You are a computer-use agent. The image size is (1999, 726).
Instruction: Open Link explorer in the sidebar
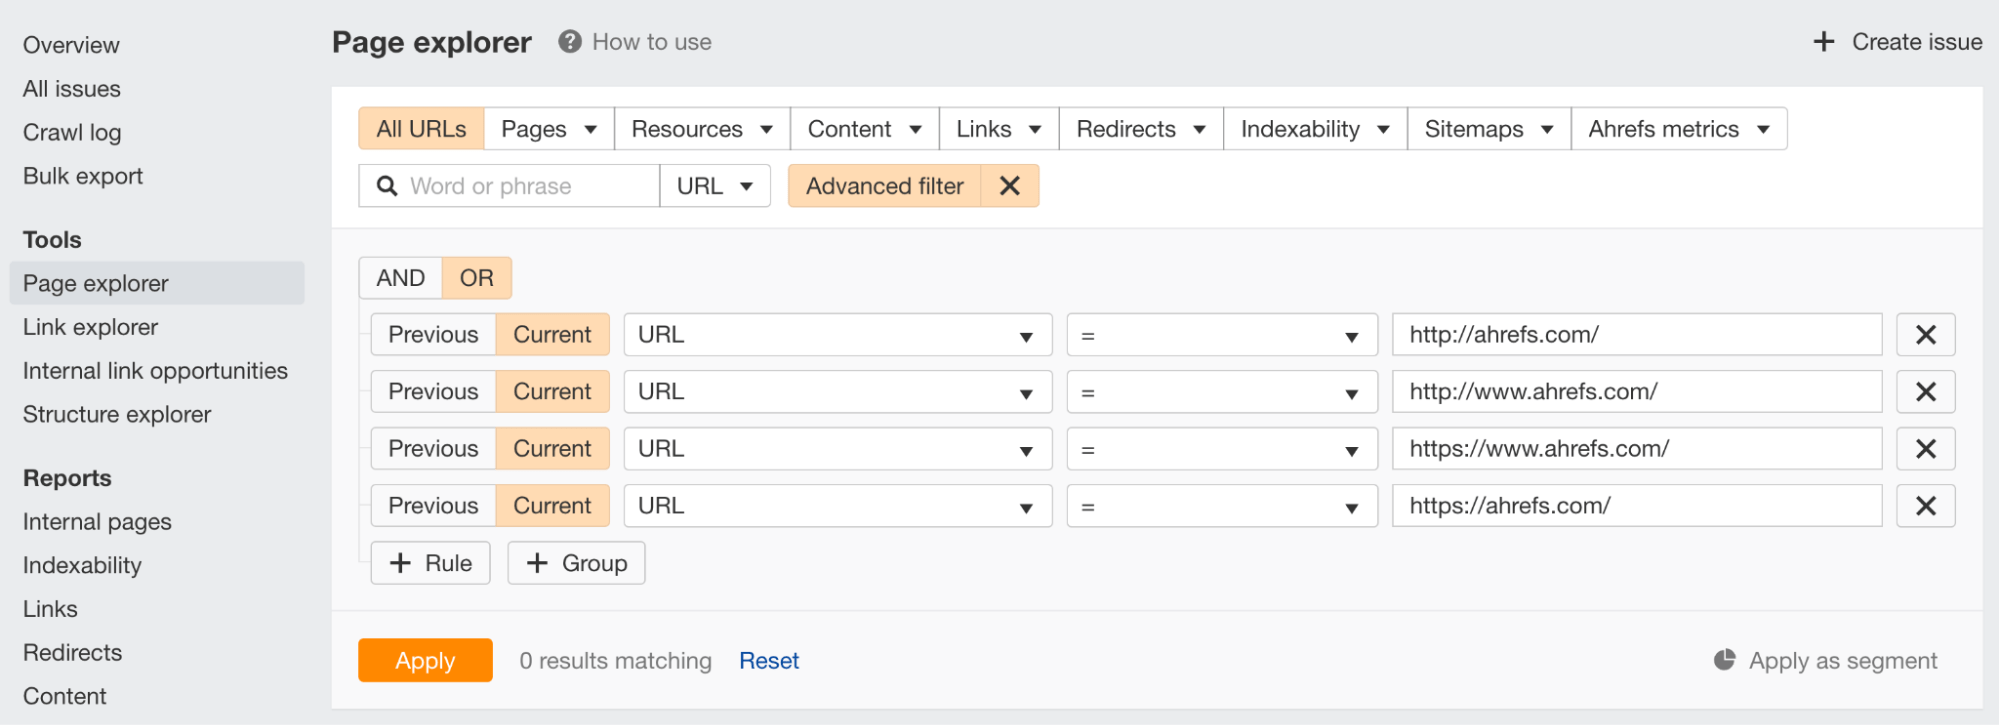click(x=91, y=327)
